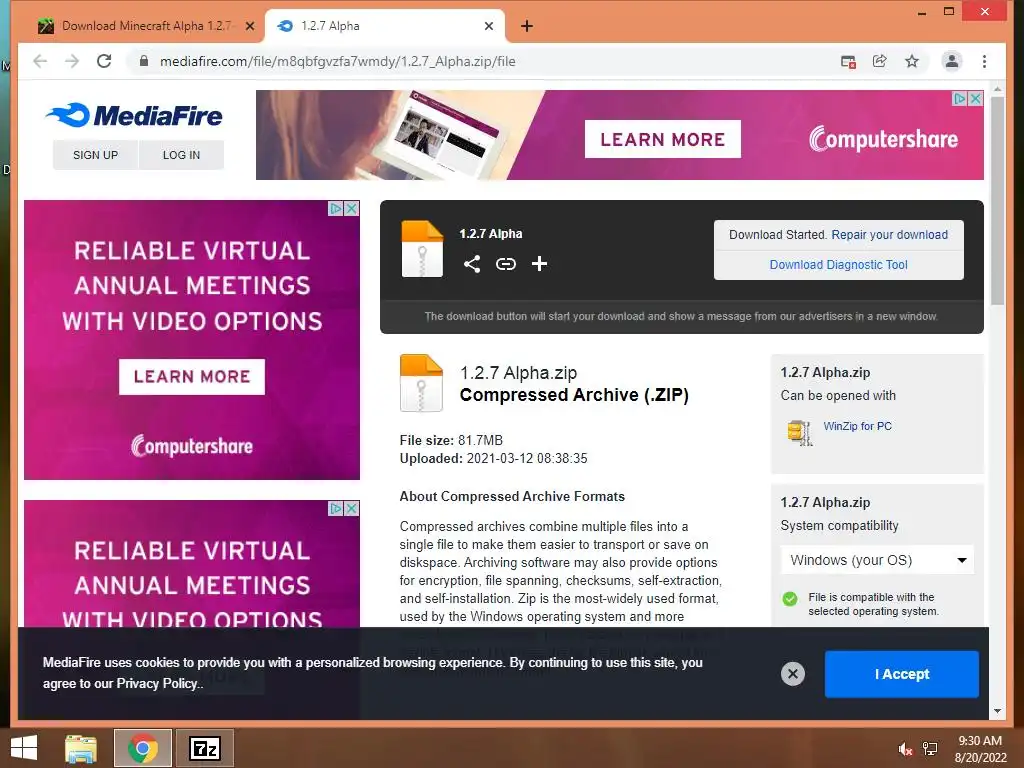Click the zip icon in the dark download panel
Viewport: 1024px width, 768px height.
click(x=422, y=249)
